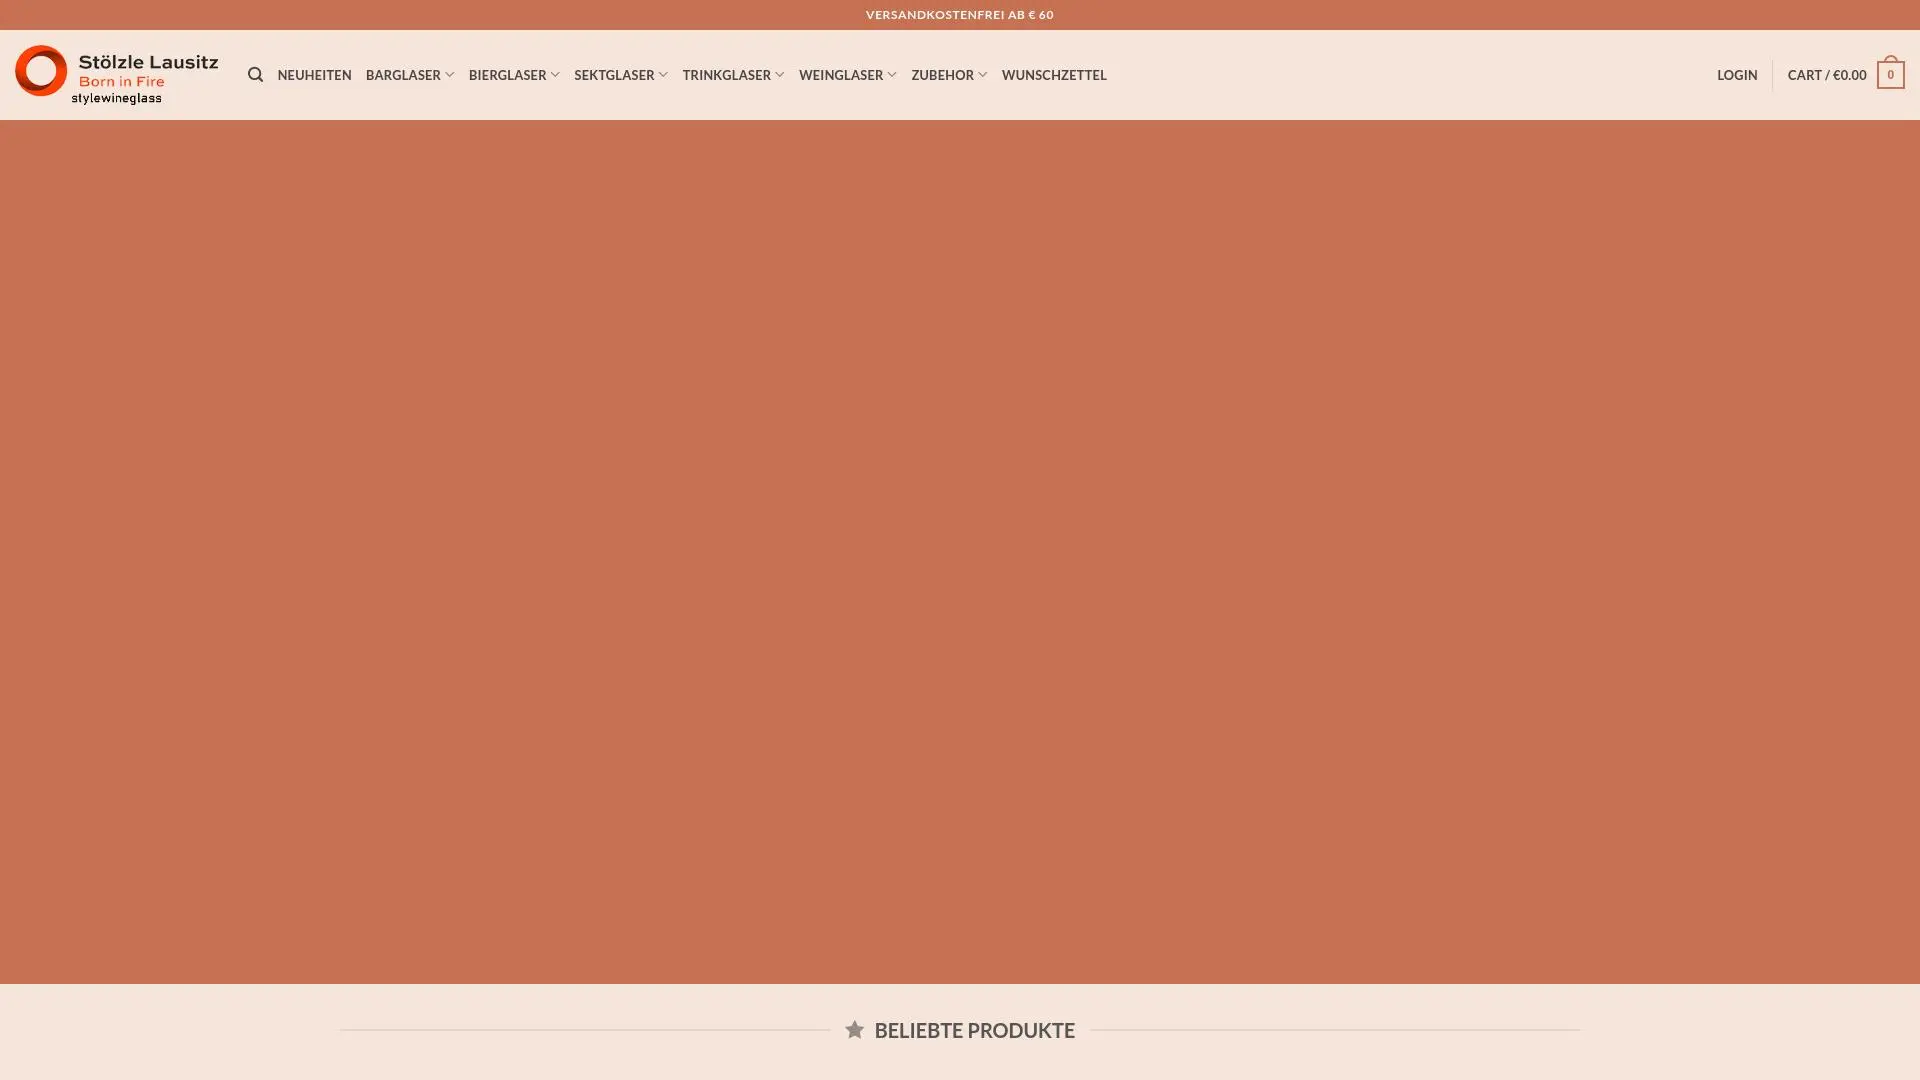Select the Sektglaser menu label
The height and width of the screenshot is (1080, 1920).
click(x=613, y=75)
